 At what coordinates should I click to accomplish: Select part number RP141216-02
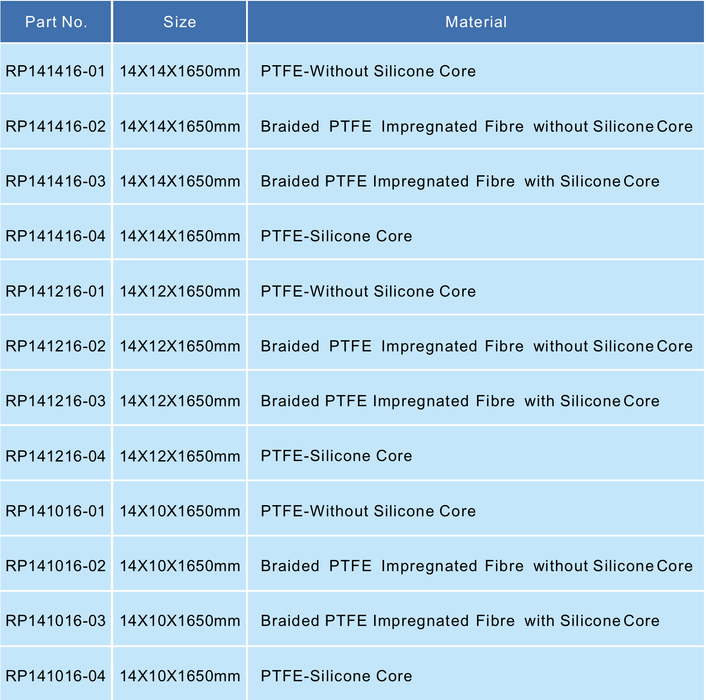(56, 347)
